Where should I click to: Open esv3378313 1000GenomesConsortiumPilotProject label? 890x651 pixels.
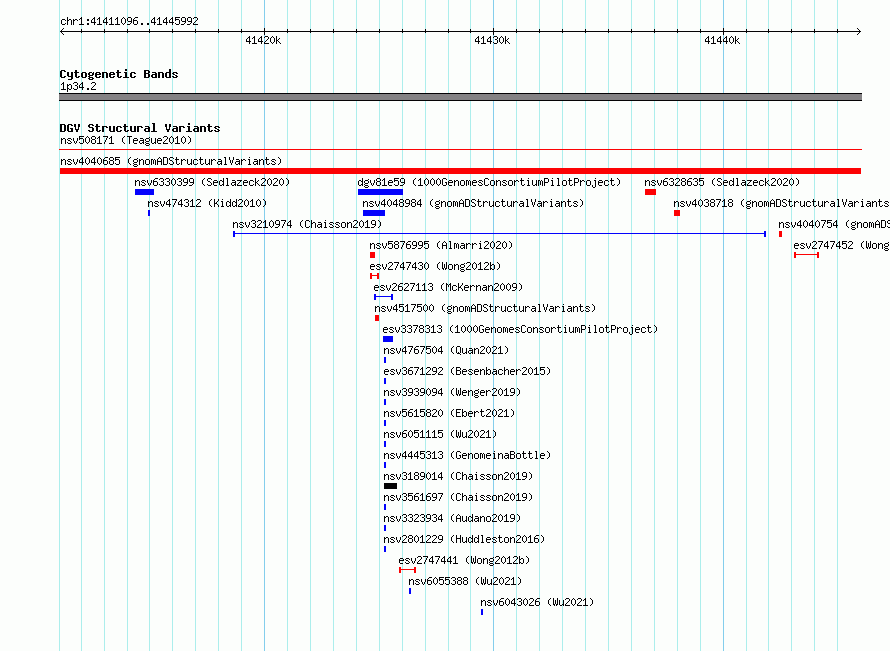click(520, 329)
